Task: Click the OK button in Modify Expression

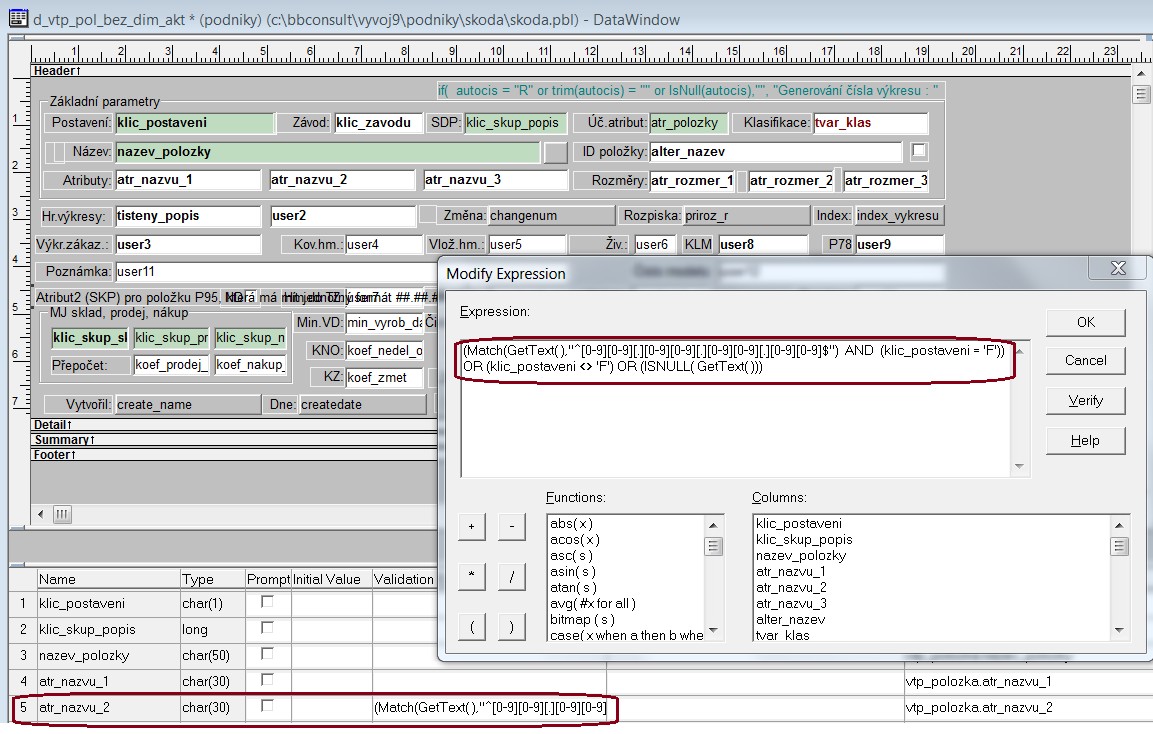Action: [1085, 322]
